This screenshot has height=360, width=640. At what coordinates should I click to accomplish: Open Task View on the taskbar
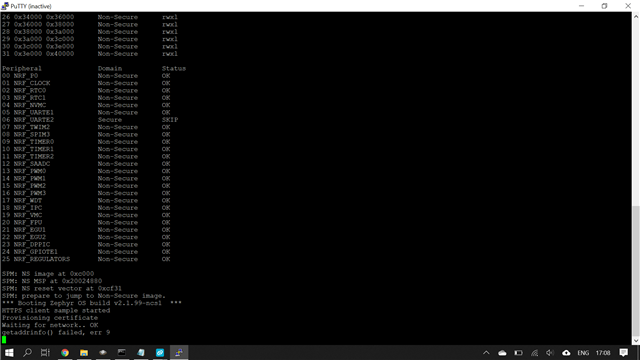pyautogui.click(x=45, y=353)
